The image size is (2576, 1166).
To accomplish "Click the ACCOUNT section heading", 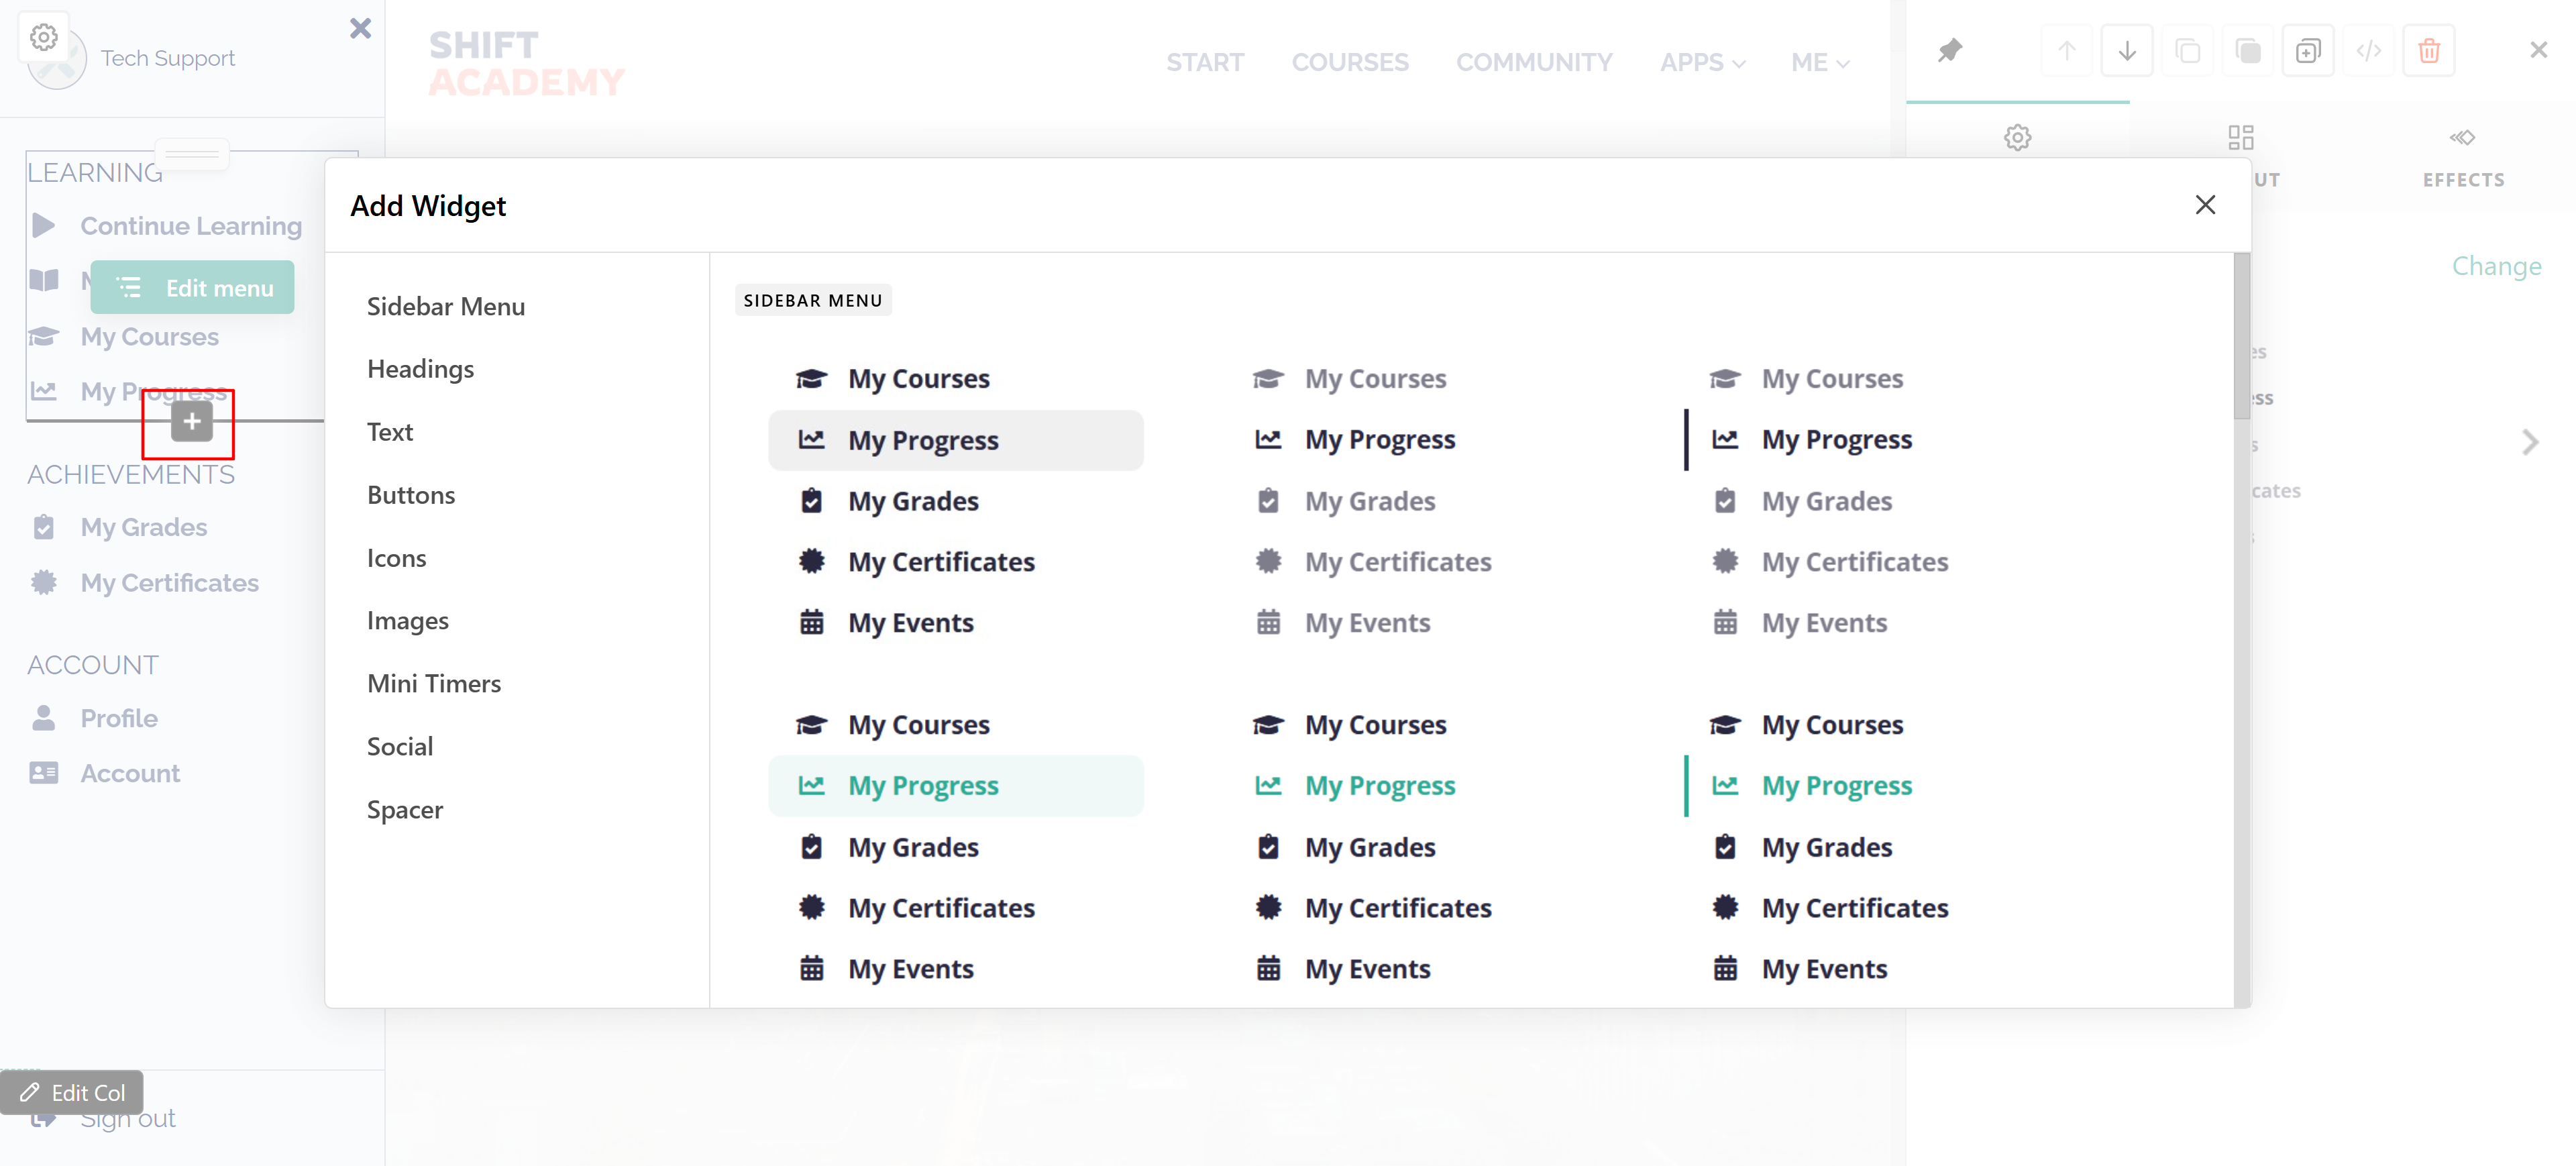I will [x=93, y=665].
